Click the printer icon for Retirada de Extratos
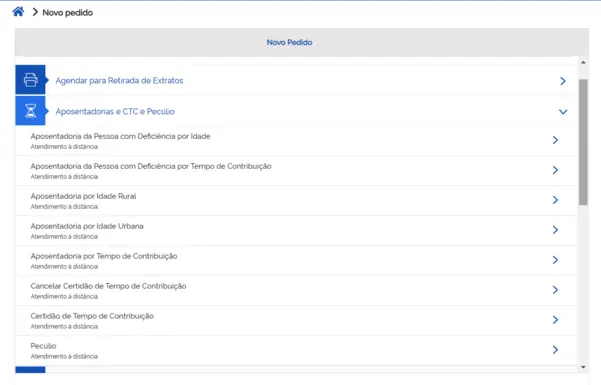 (30, 80)
